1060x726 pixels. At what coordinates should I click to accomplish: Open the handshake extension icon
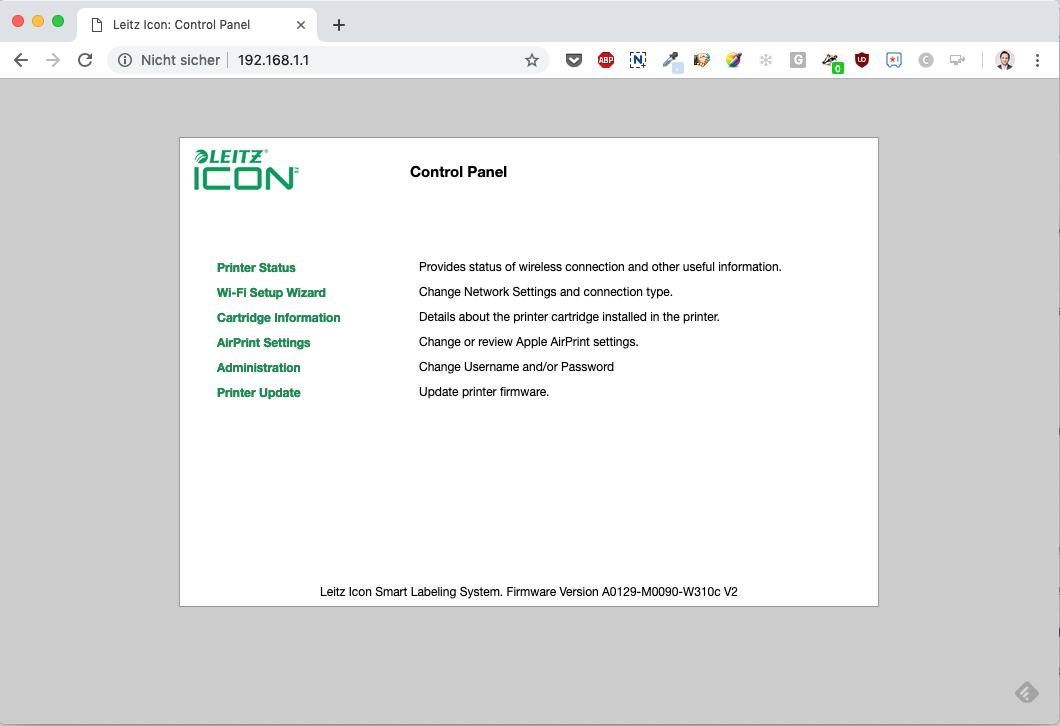coord(702,60)
